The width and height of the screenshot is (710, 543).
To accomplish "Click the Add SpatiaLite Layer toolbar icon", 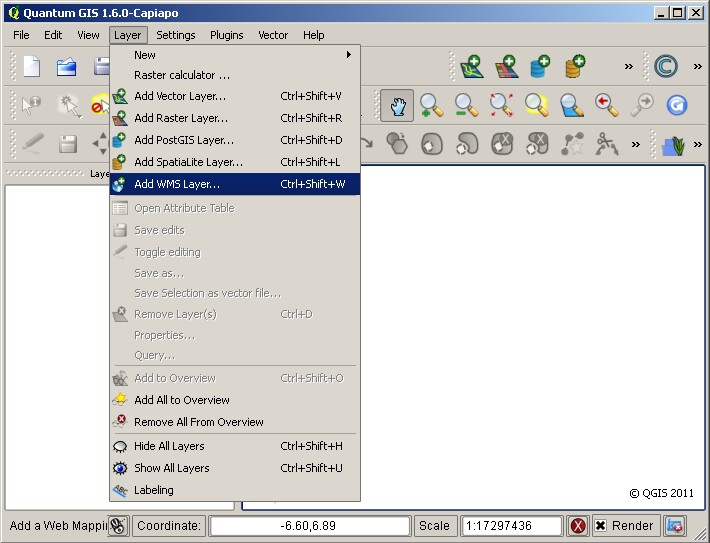I will click(576, 67).
